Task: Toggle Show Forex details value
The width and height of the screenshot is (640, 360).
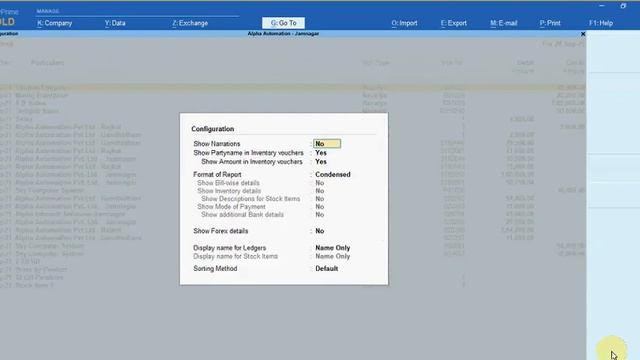Action: click(320, 231)
